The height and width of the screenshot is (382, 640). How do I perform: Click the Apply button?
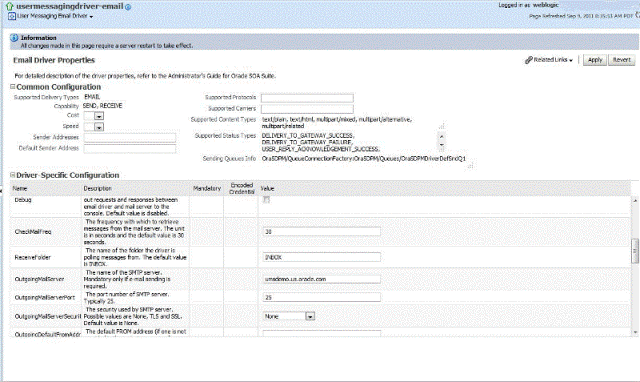(595, 60)
